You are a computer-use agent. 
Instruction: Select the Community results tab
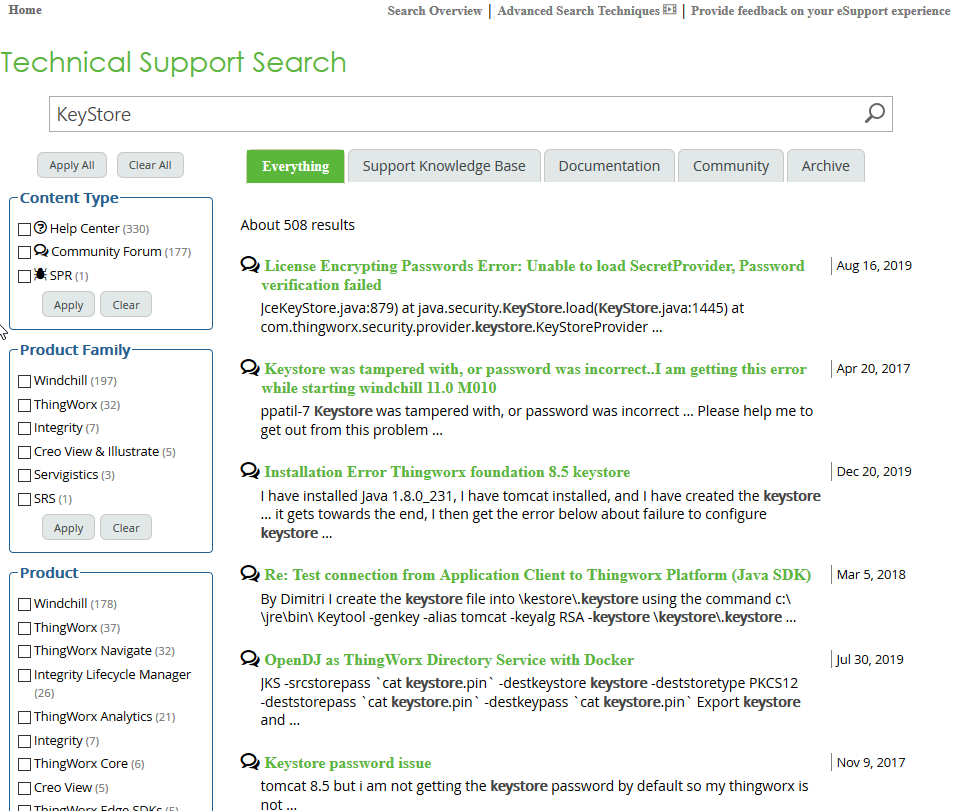pyautogui.click(x=730, y=165)
